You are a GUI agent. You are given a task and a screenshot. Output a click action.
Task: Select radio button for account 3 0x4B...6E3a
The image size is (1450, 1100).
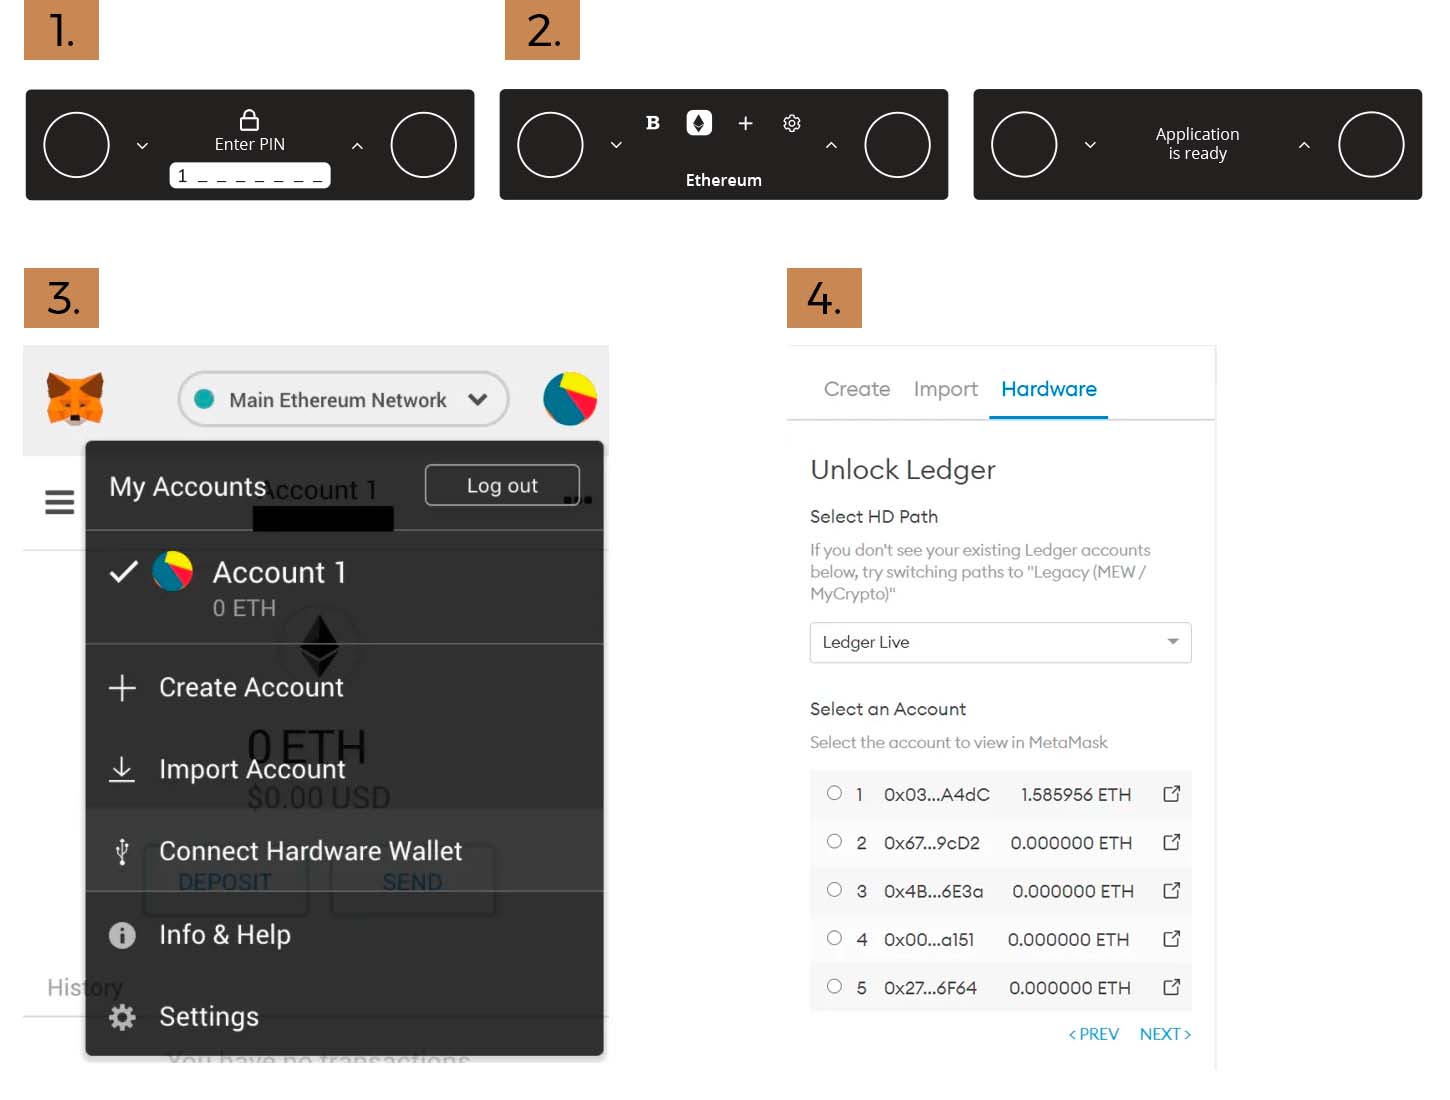834,889
